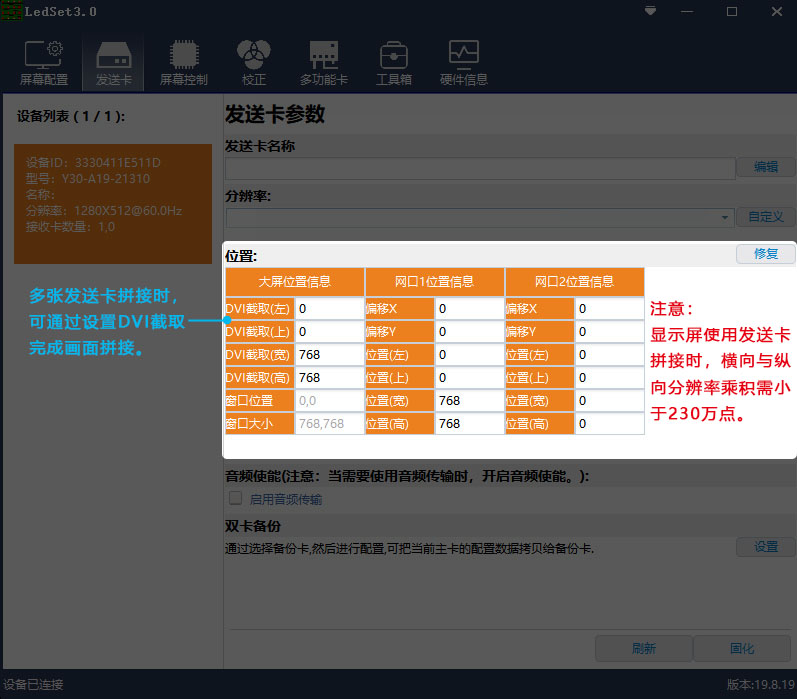
Task: Click the 发送卡参数 page title
Action: point(275,114)
